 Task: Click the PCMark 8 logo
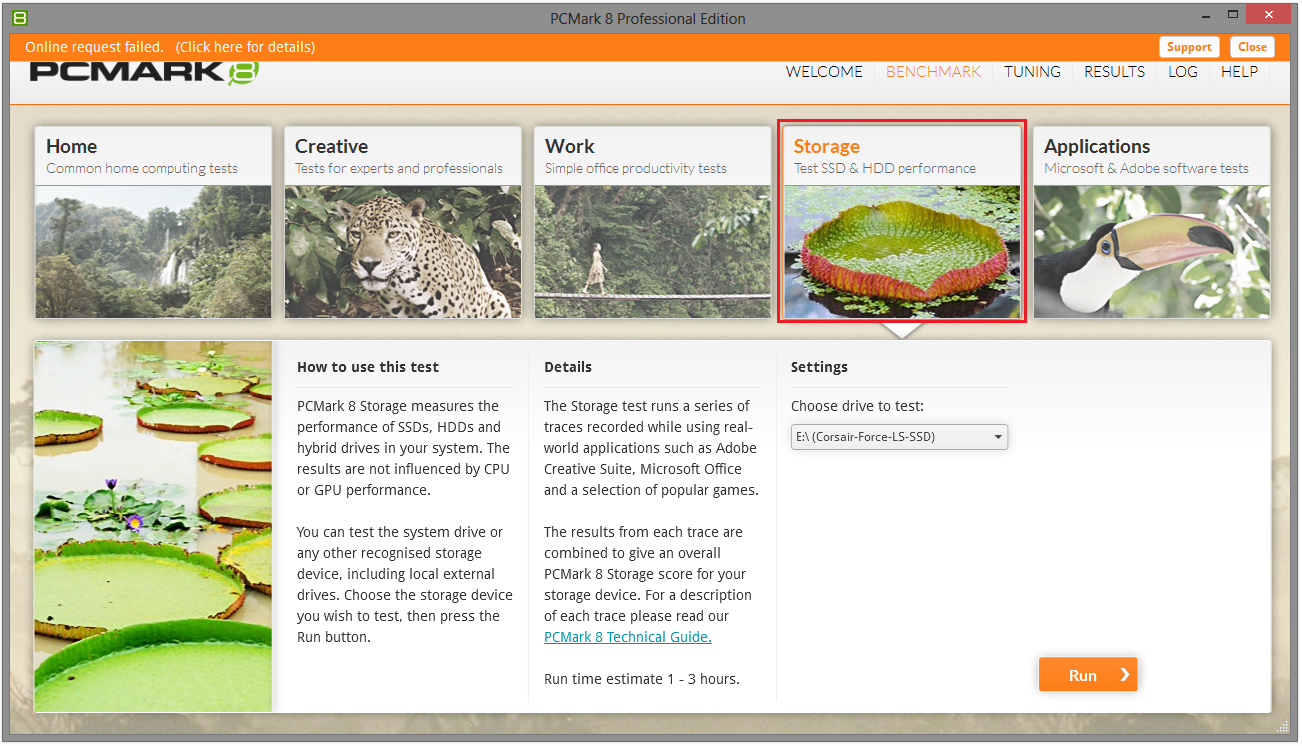tap(144, 73)
